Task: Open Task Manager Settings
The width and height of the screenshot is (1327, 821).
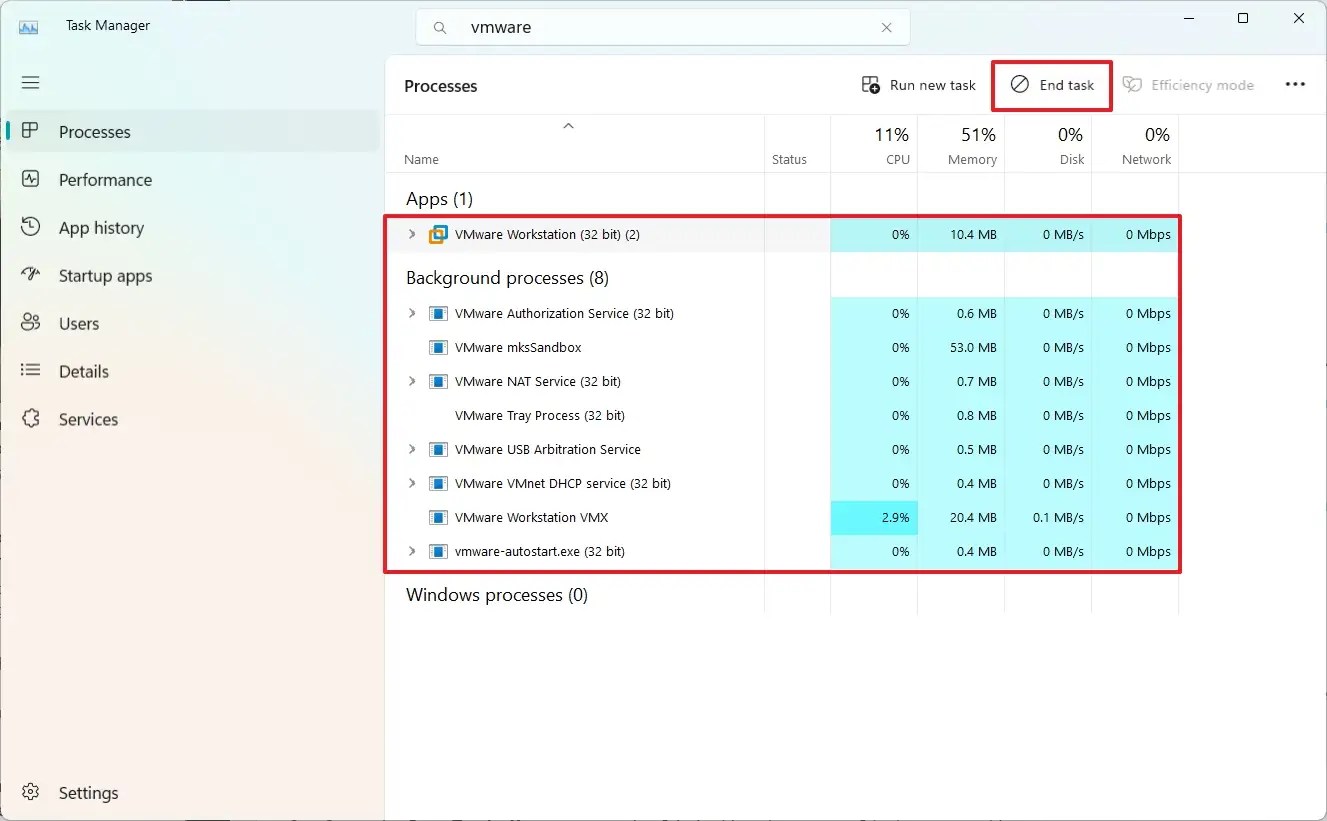Action: click(x=88, y=792)
